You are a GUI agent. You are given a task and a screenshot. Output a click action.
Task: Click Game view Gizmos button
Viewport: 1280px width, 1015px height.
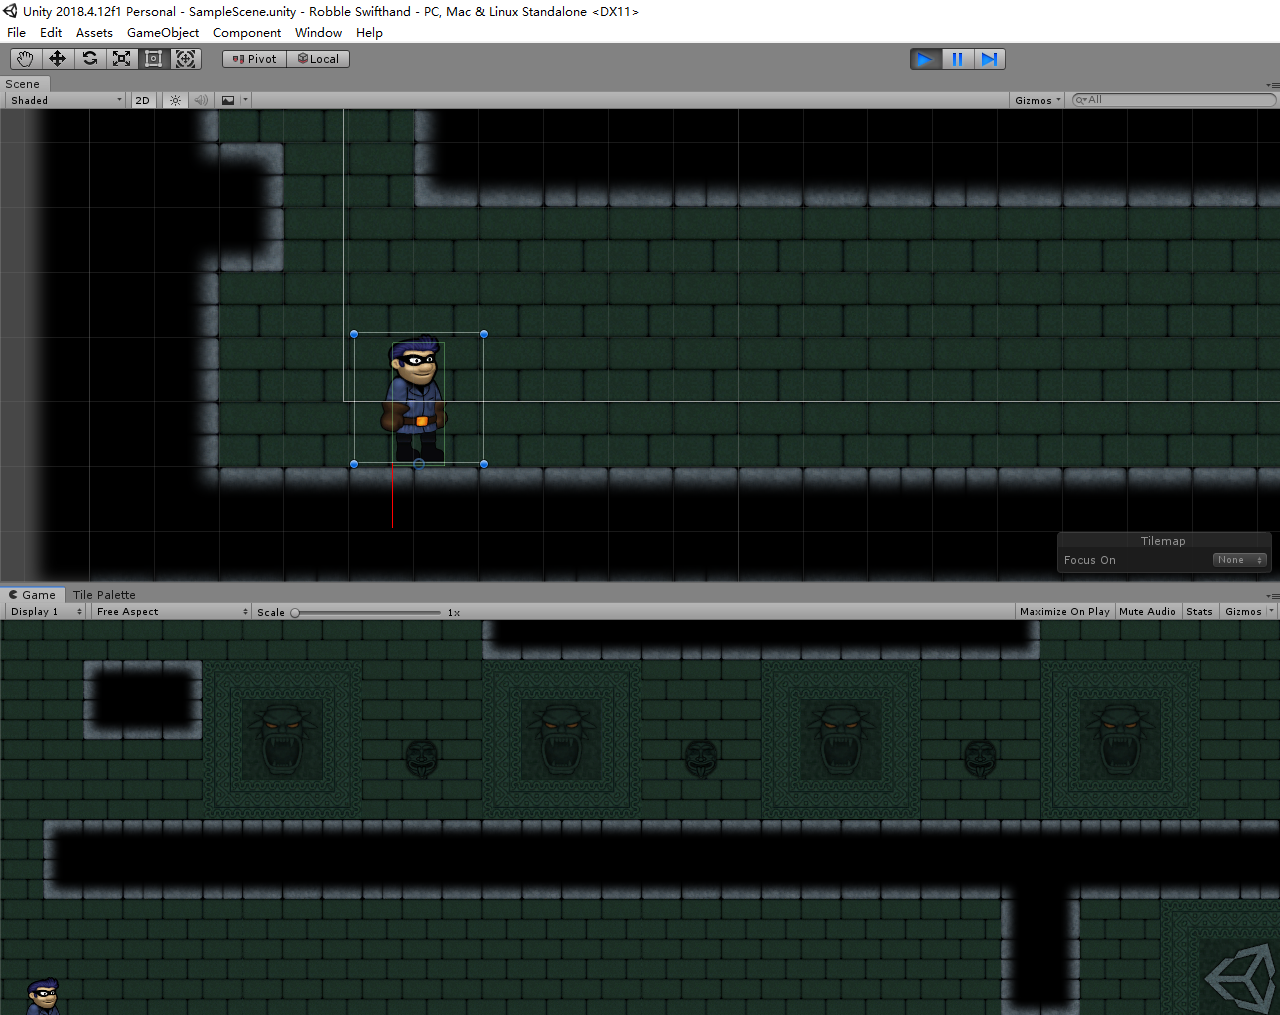pyautogui.click(x=1243, y=611)
